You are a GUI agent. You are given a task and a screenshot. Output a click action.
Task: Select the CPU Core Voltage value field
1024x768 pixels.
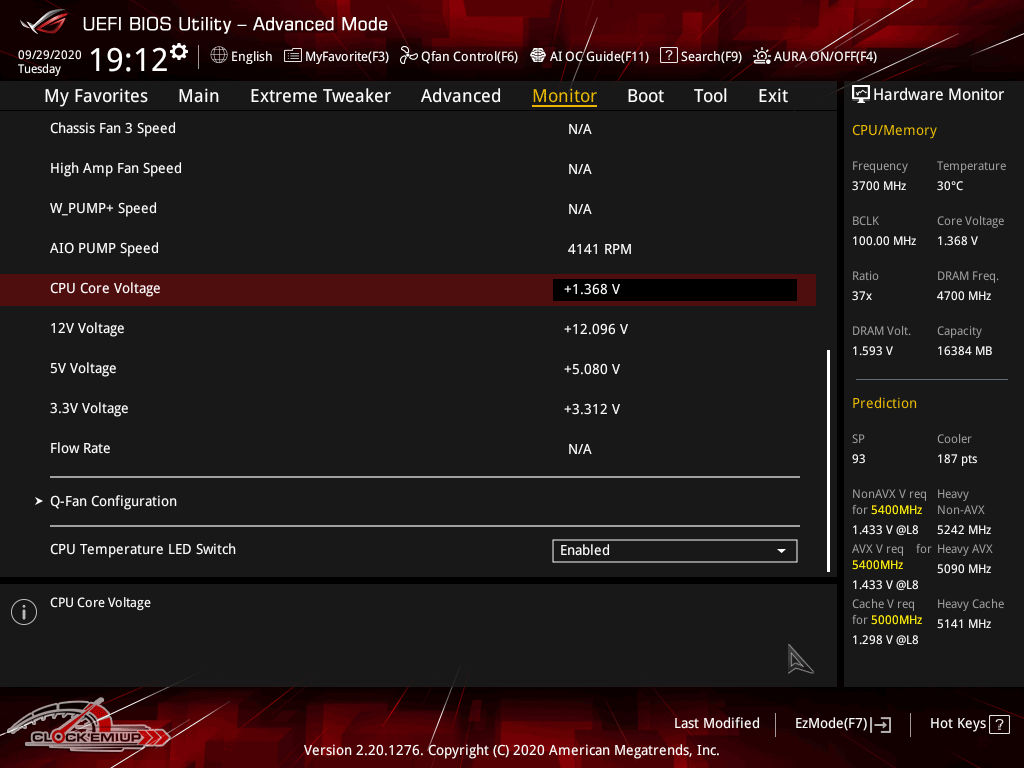pyautogui.click(x=674, y=289)
